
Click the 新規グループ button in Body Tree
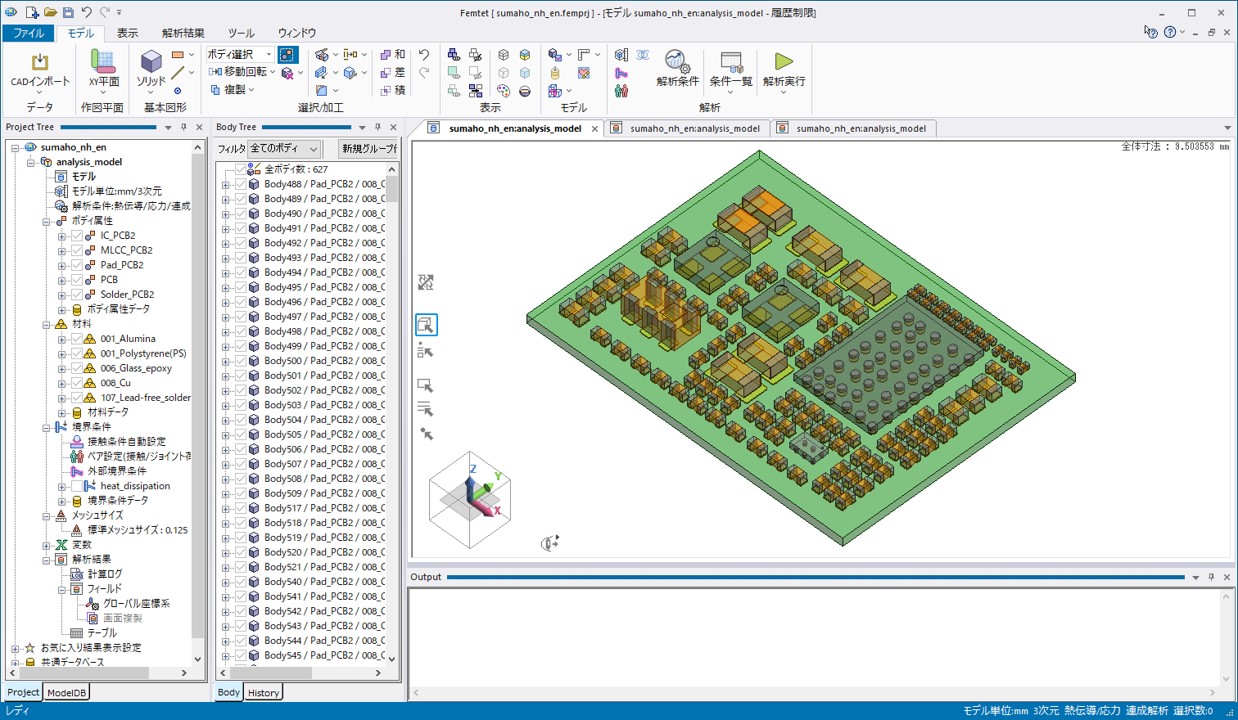tap(368, 149)
